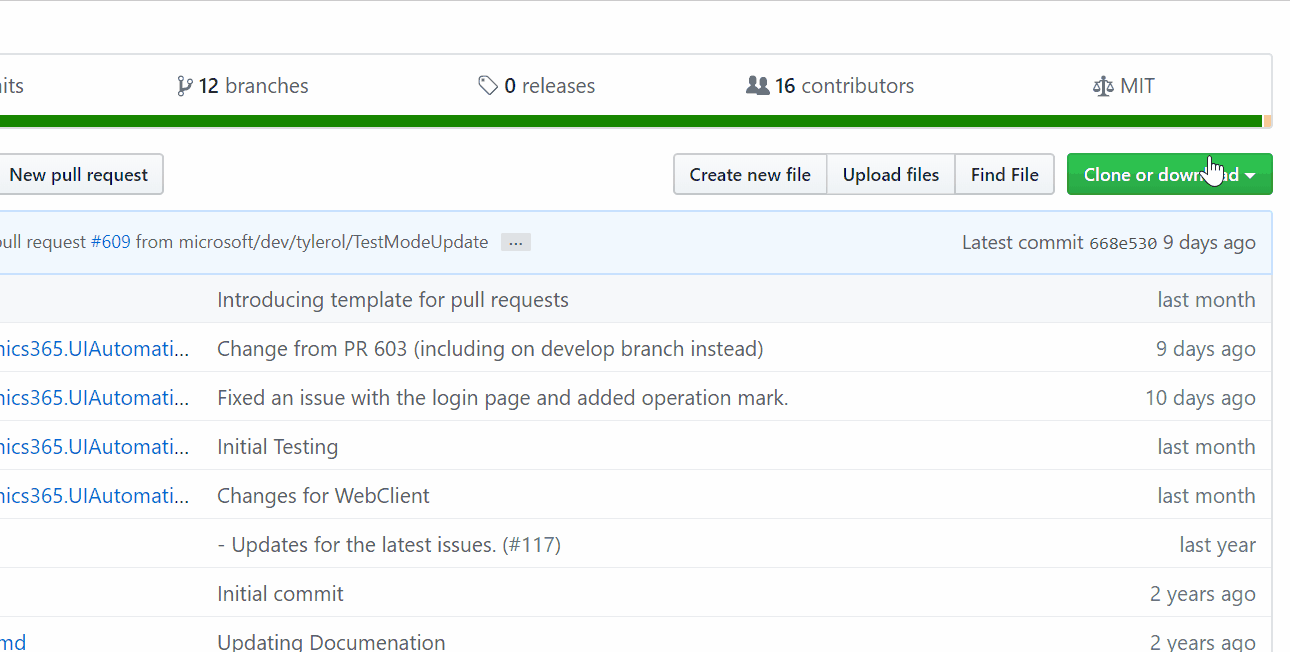Open the 12 branches tab

tap(243, 86)
